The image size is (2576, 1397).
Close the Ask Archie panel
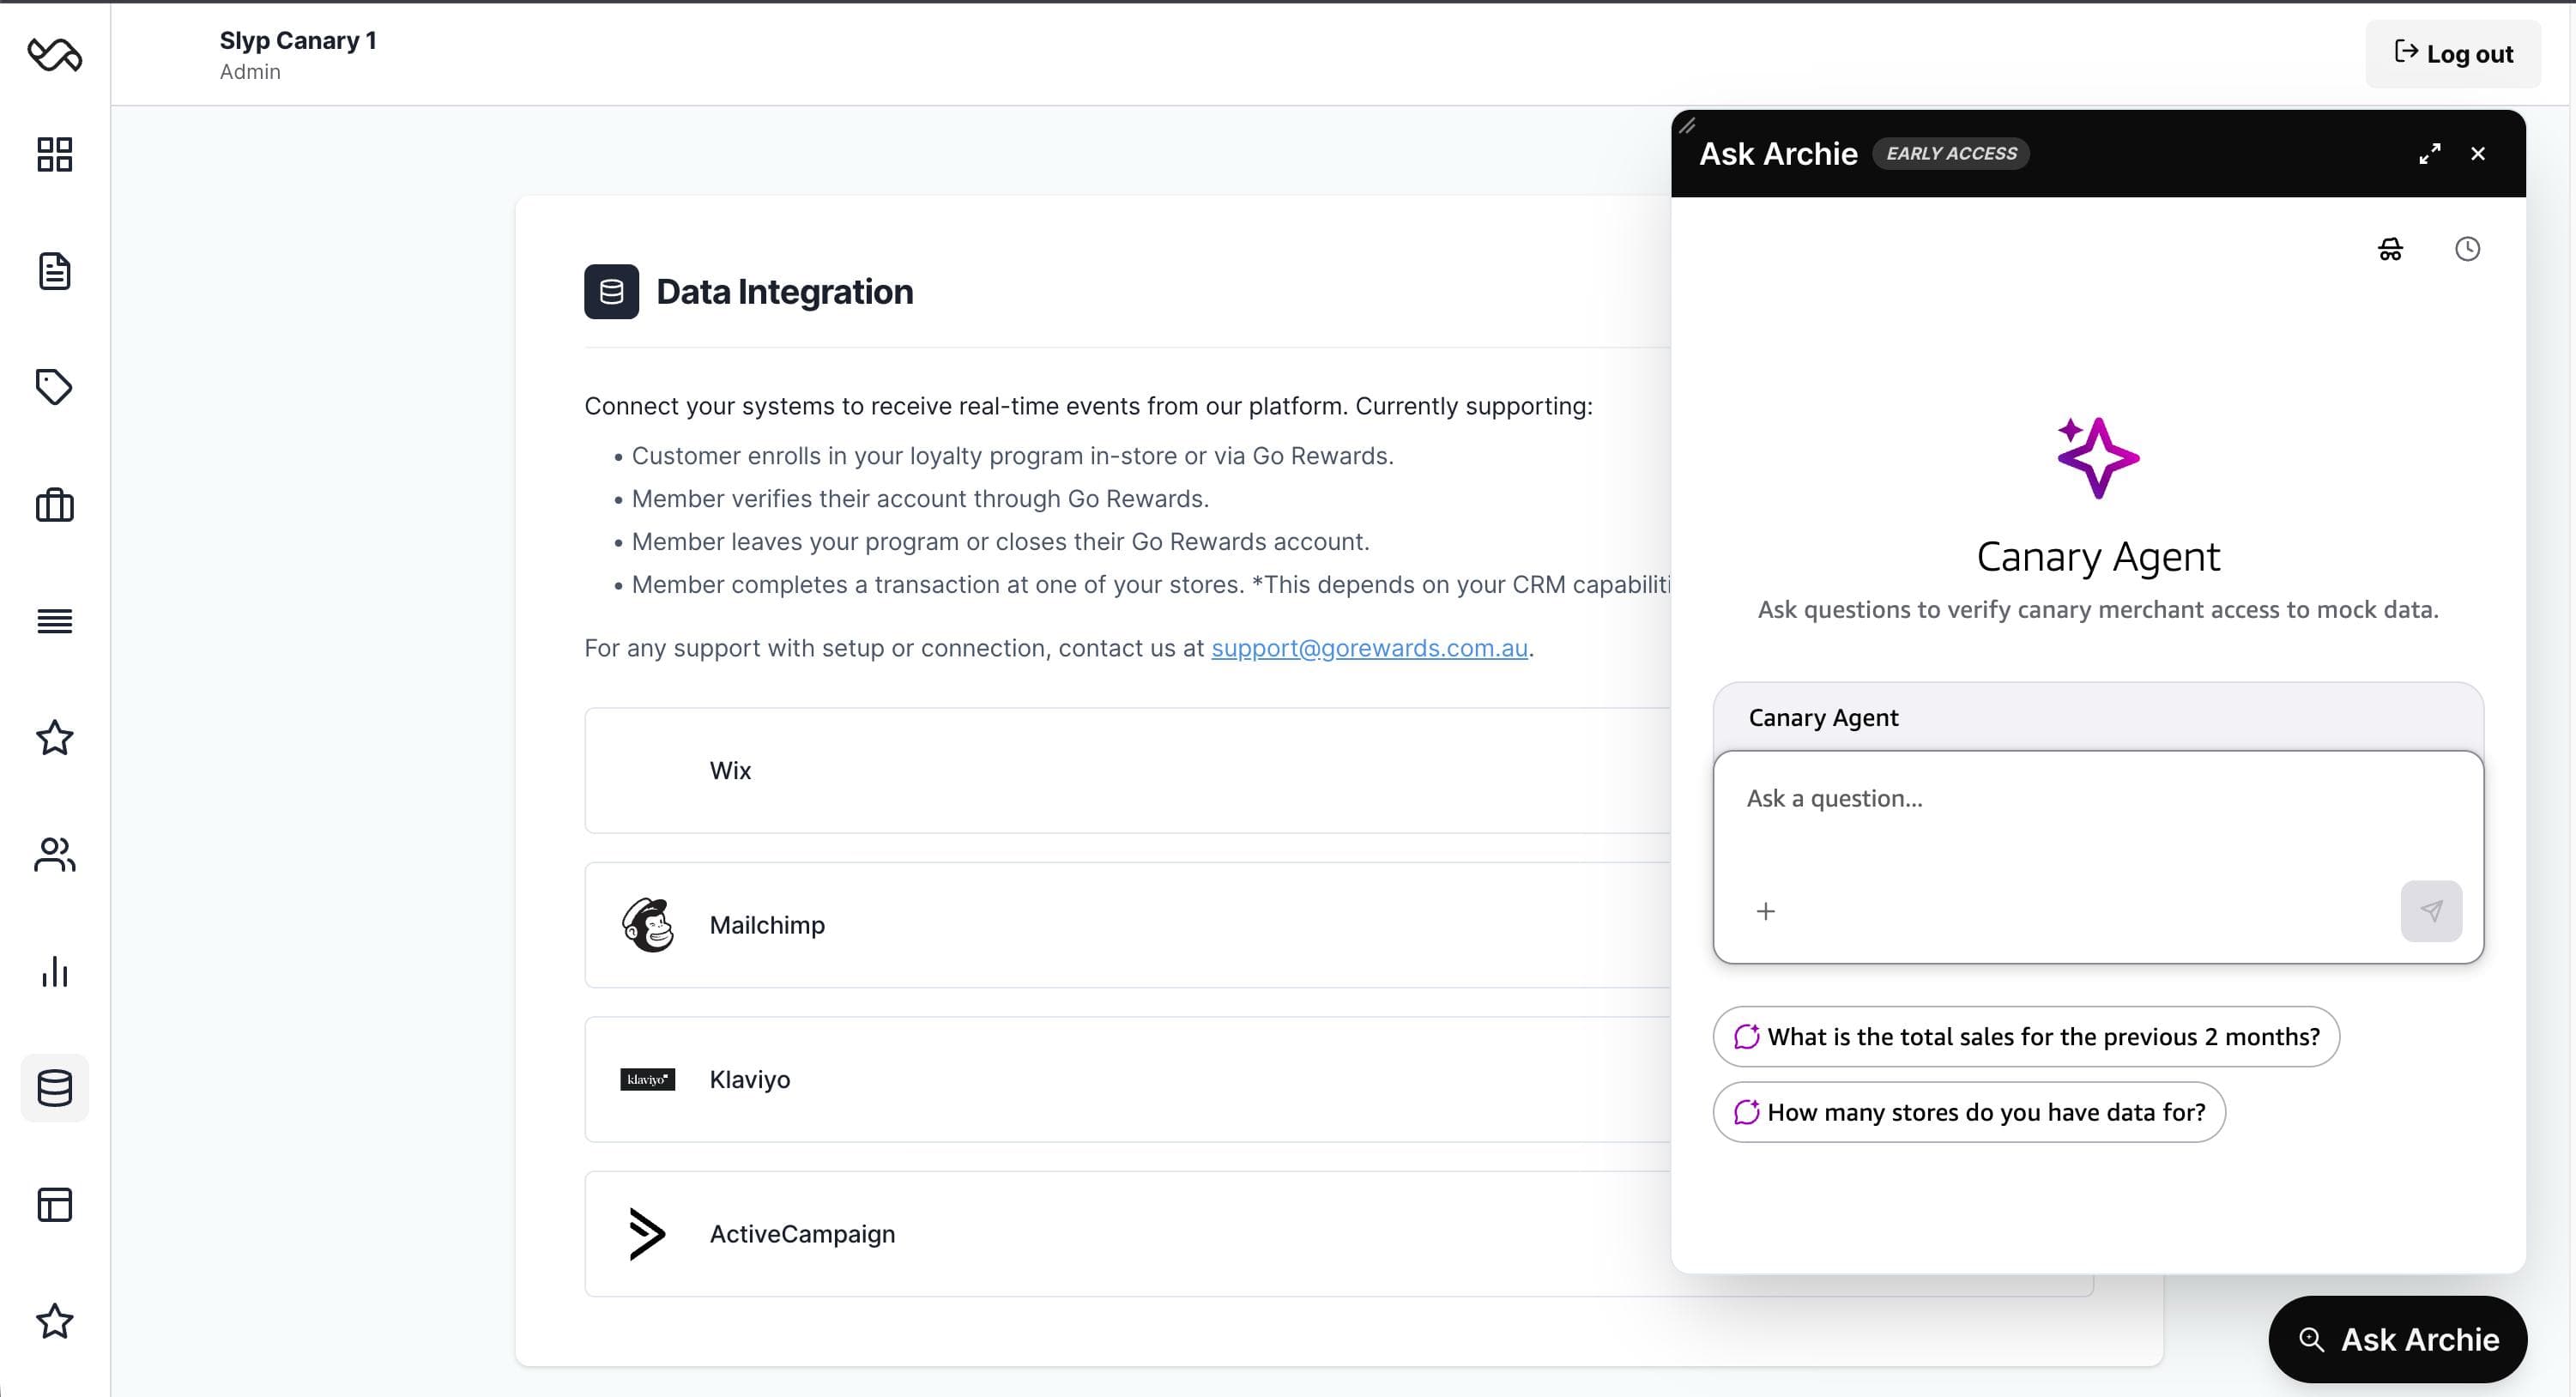coord(2478,153)
